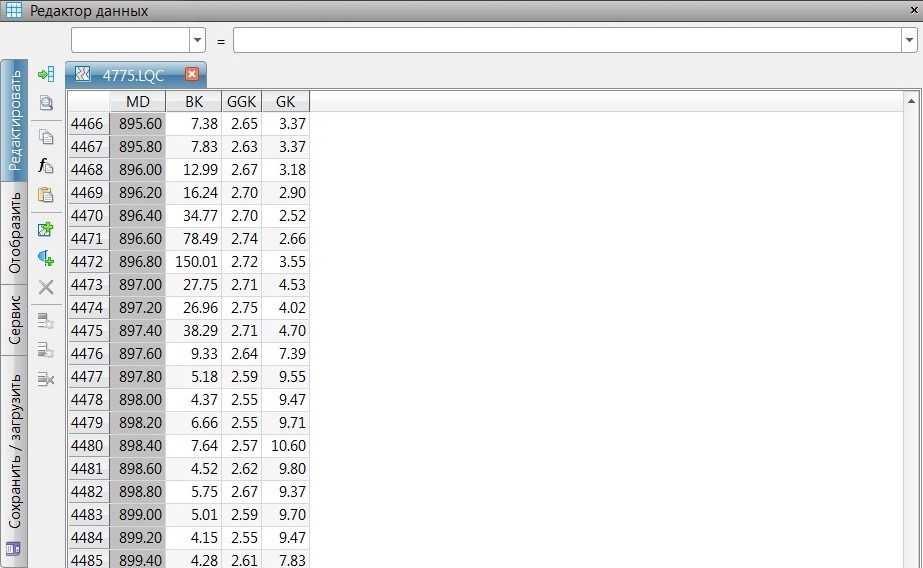The image size is (923, 568).
Task: Click the MD cell 898.40
Action: (138, 446)
